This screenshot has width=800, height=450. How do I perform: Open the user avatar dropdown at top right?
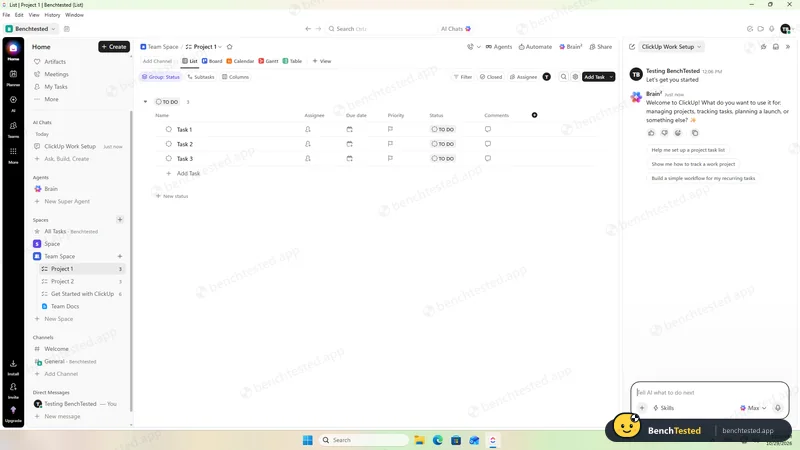[786, 29]
